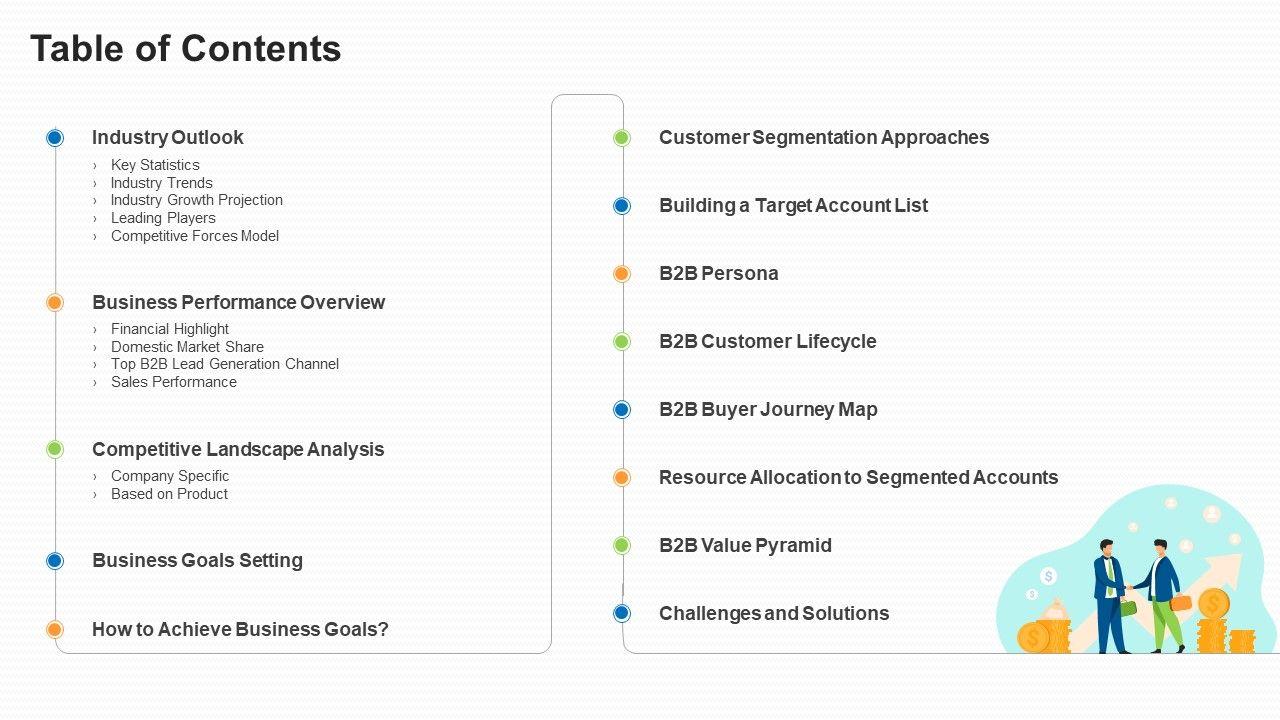The height and width of the screenshot is (720, 1280).
Task: Select the Key Statistics sub-item
Action: click(155, 165)
